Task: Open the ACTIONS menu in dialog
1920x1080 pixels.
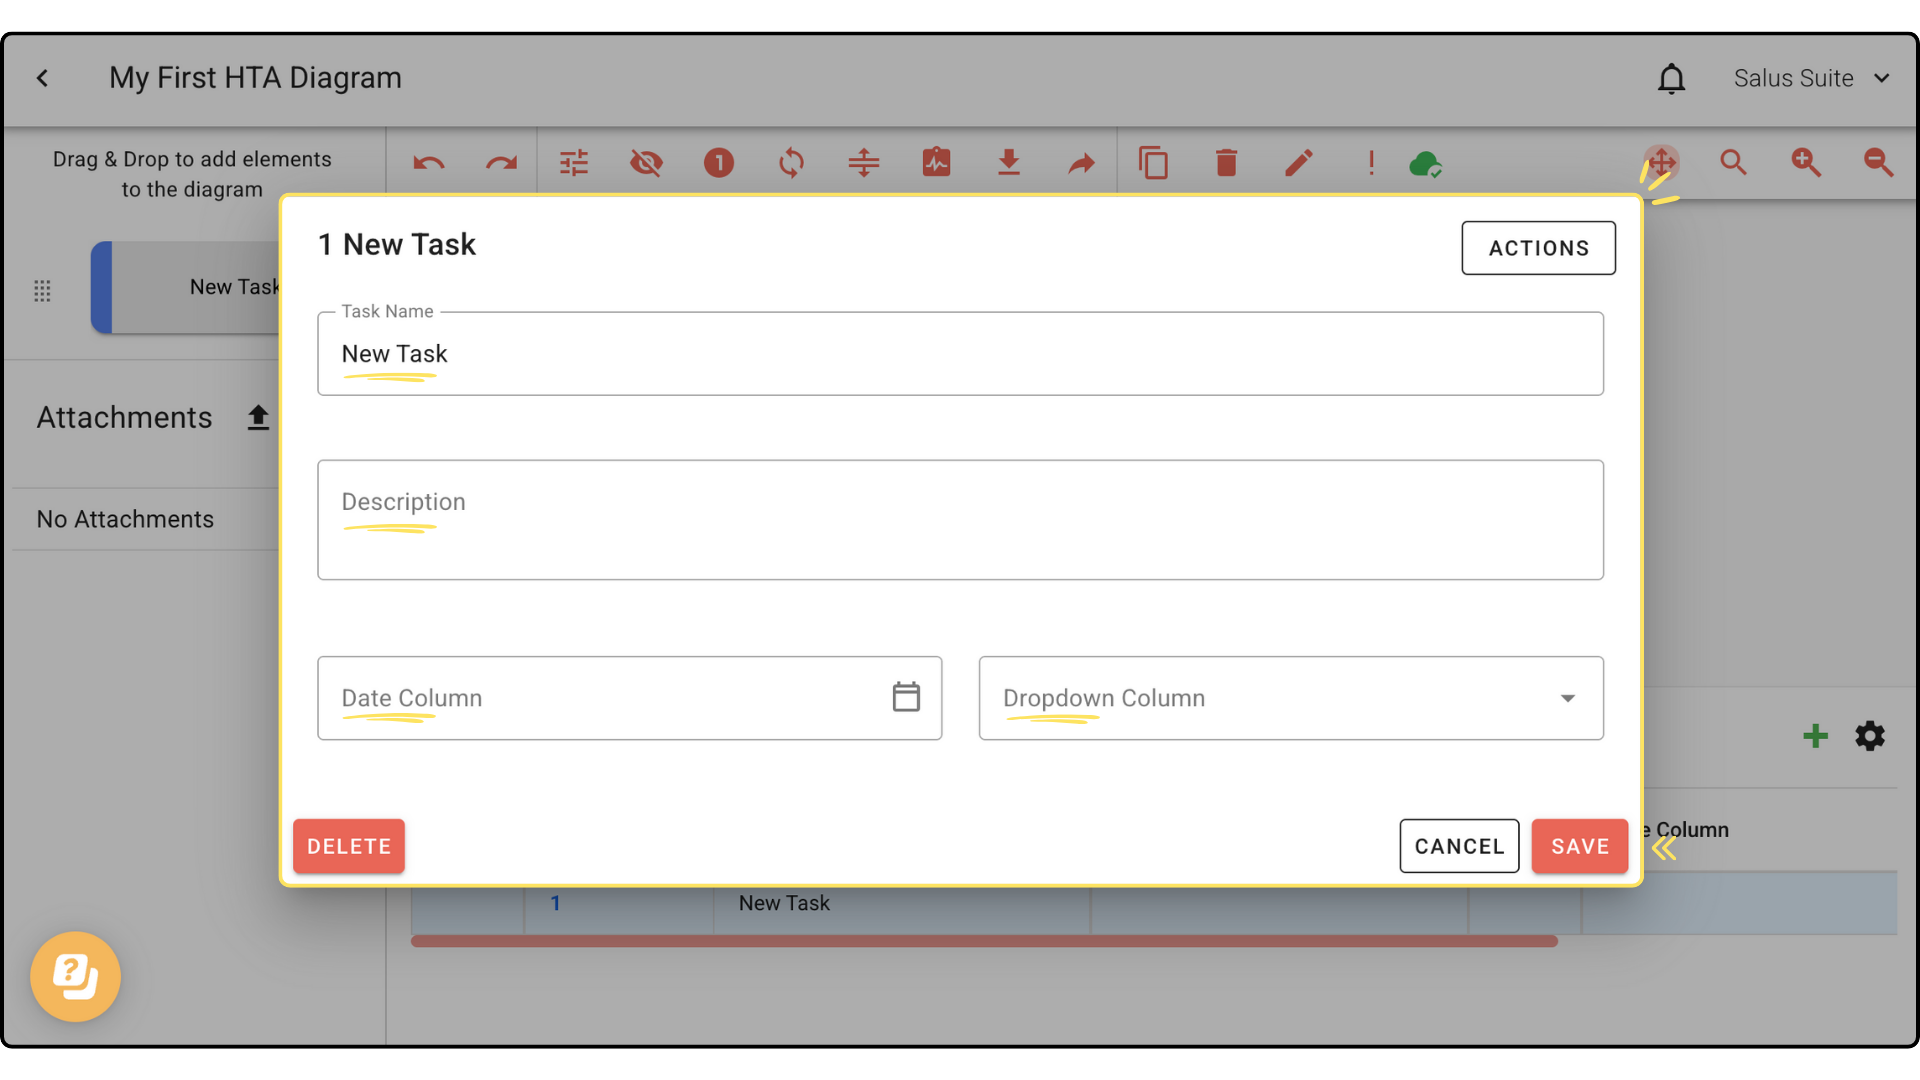Action: point(1538,248)
